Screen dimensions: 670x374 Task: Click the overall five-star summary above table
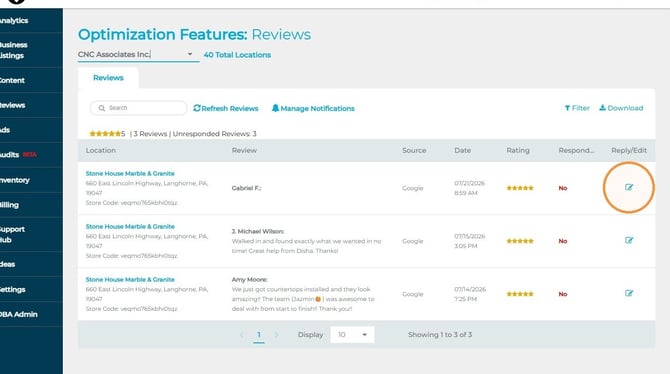point(105,134)
